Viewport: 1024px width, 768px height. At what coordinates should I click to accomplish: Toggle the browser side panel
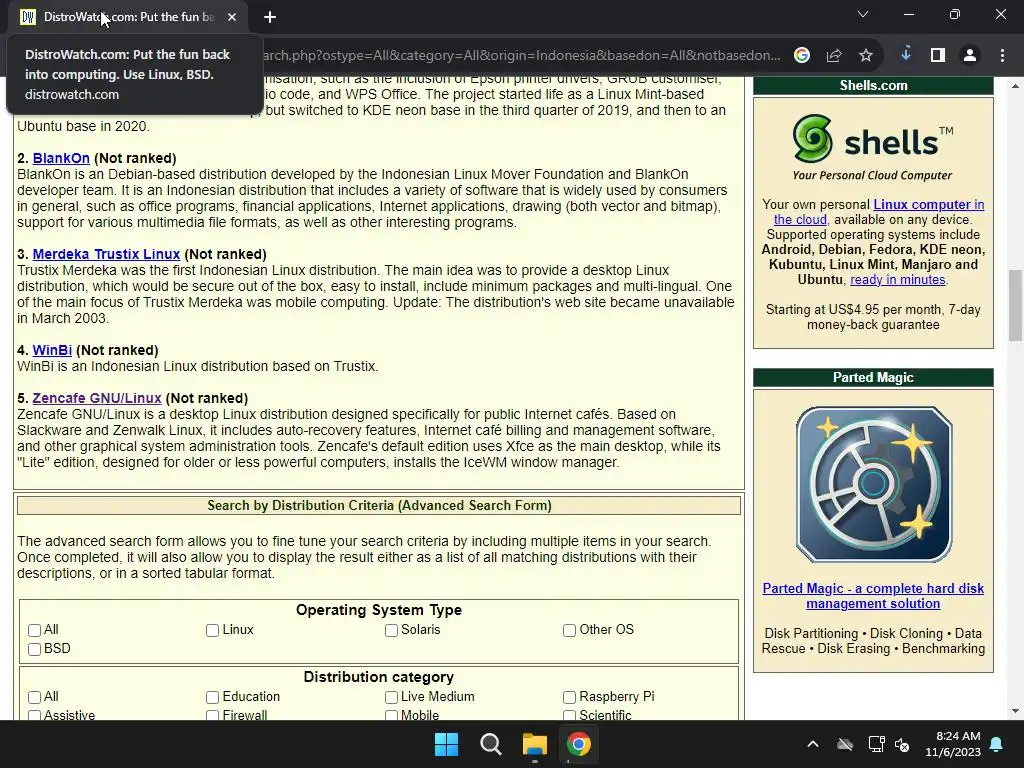938,56
